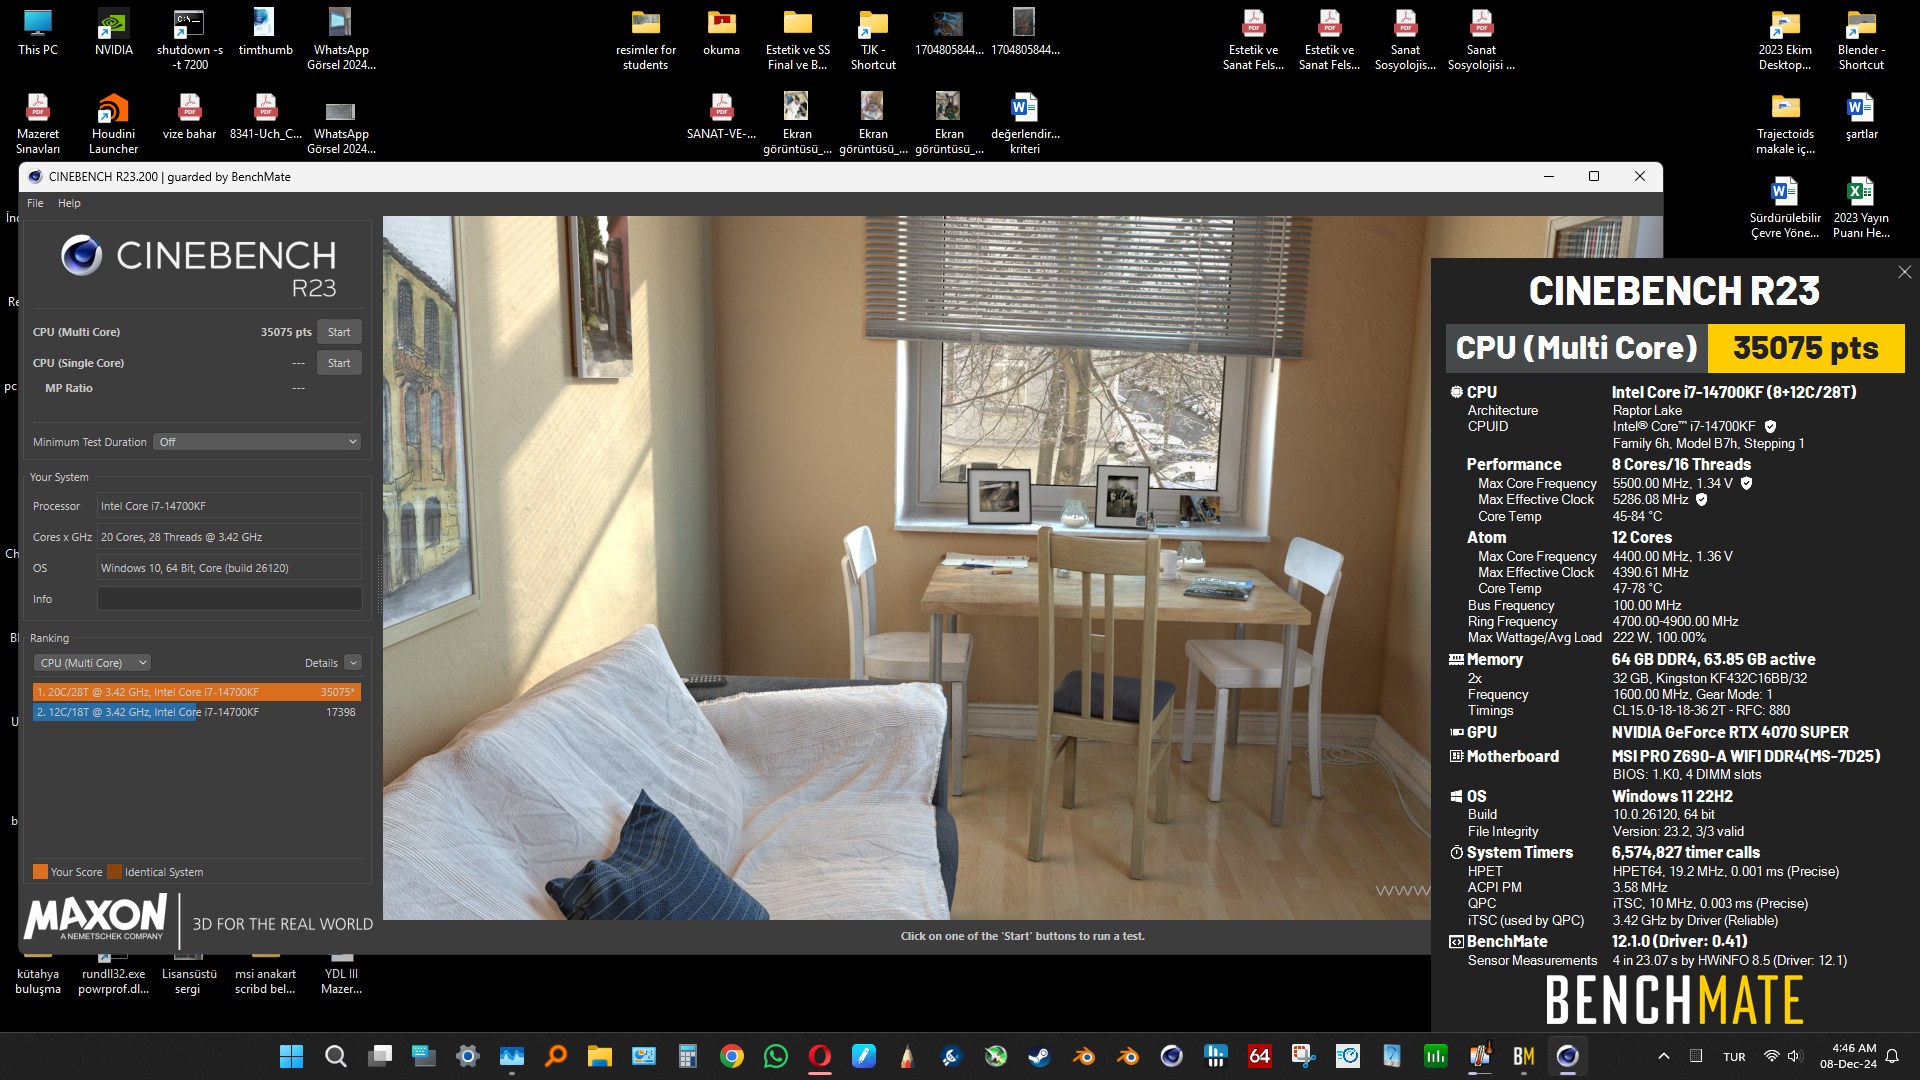Start the CPU Multi Core test
The image size is (1920, 1080).
tap(339, 332)
